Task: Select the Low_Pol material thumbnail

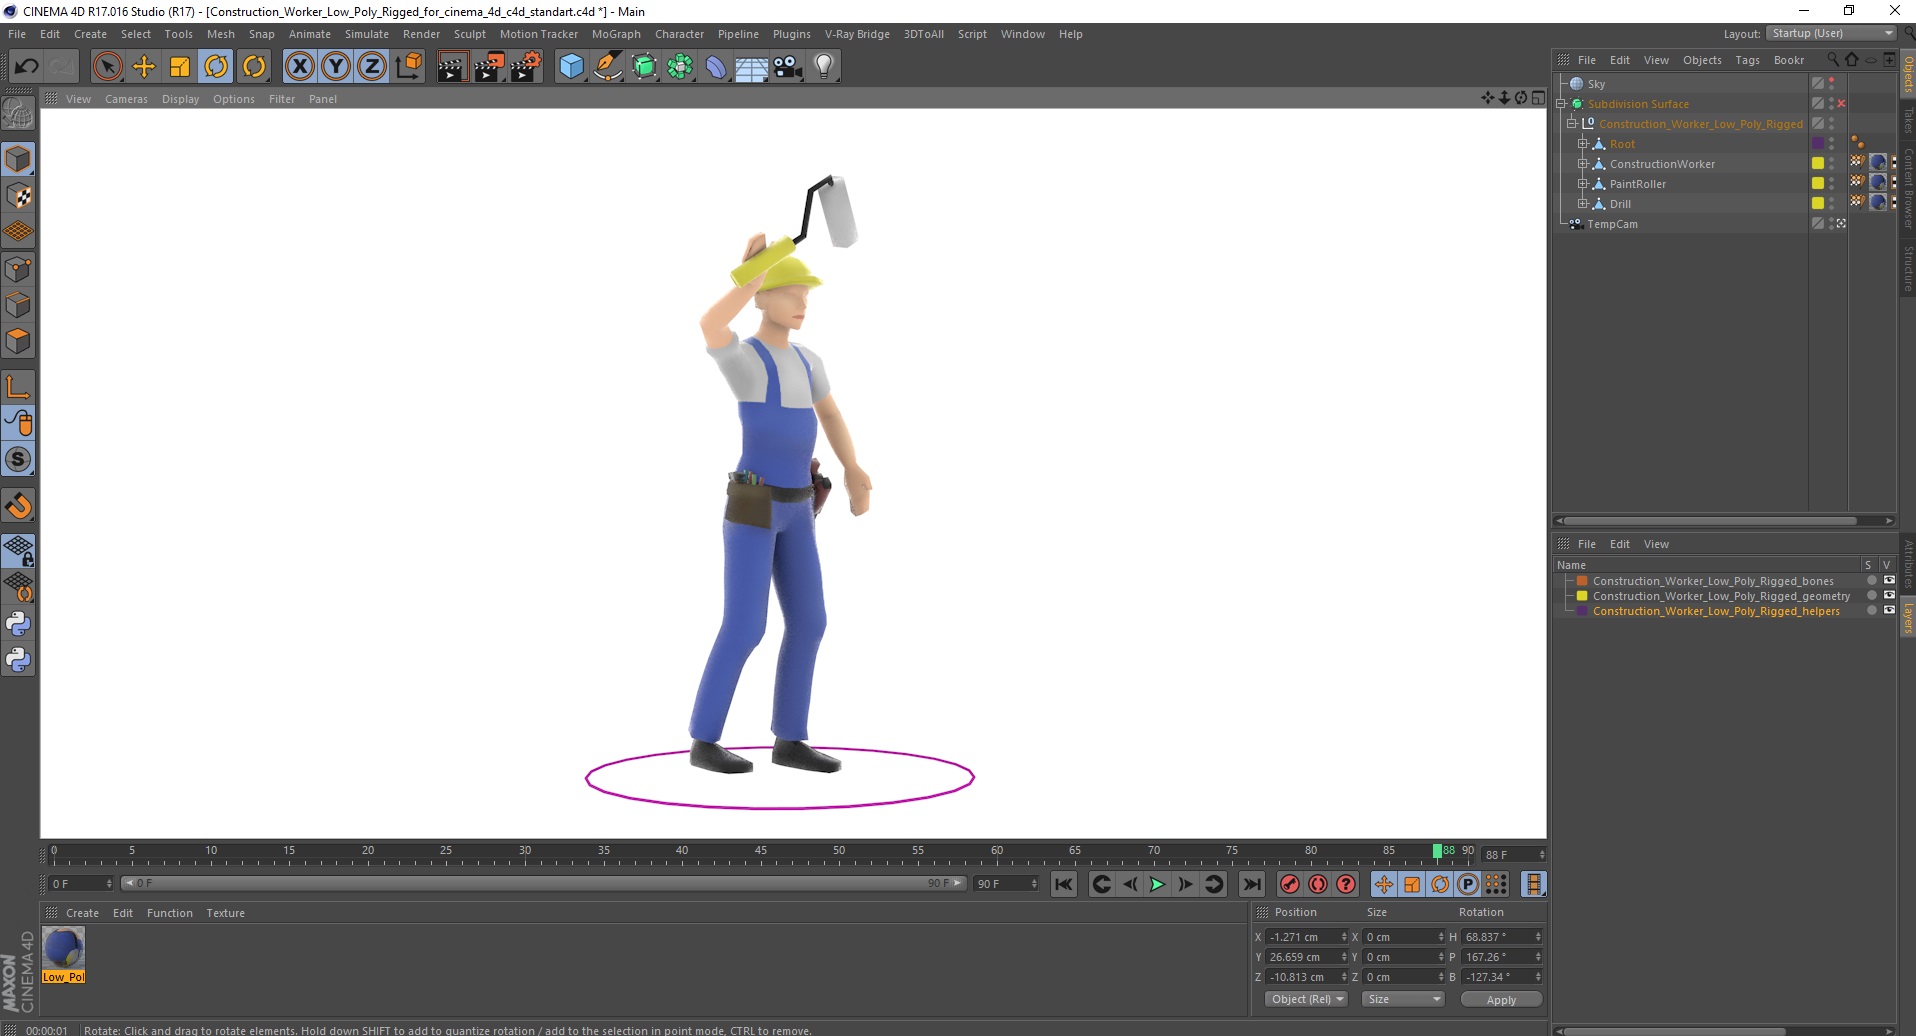Action: [x=63, y=955]
